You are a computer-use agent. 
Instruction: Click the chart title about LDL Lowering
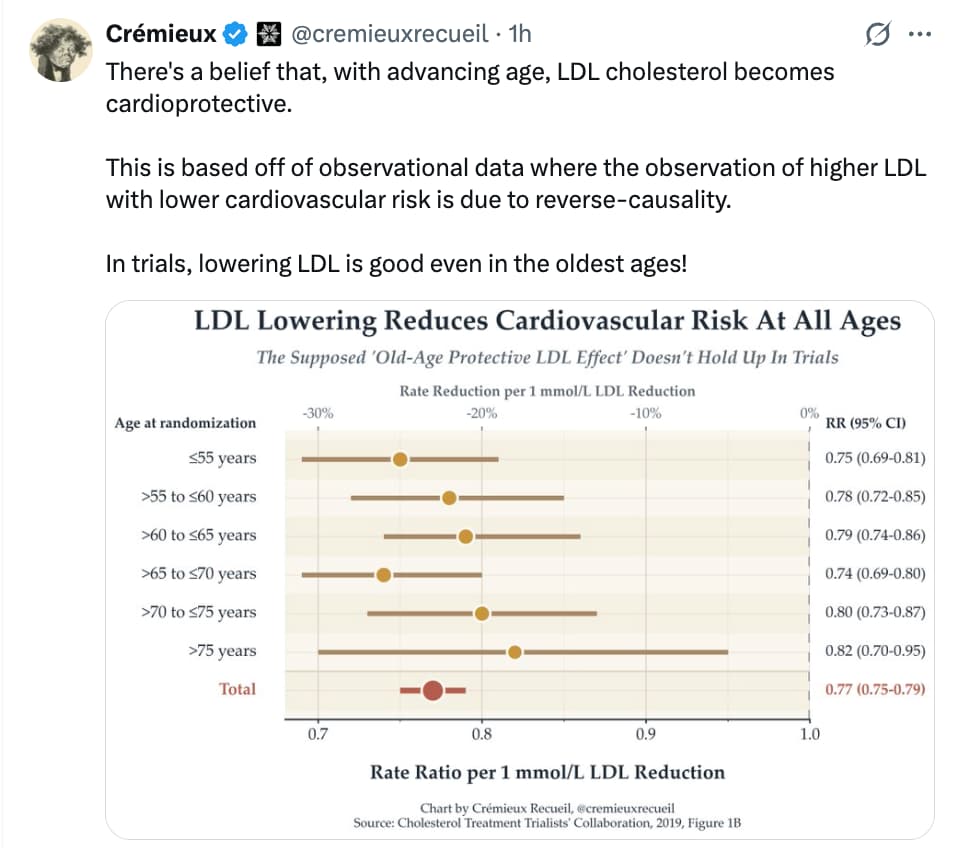coord(547,321)
